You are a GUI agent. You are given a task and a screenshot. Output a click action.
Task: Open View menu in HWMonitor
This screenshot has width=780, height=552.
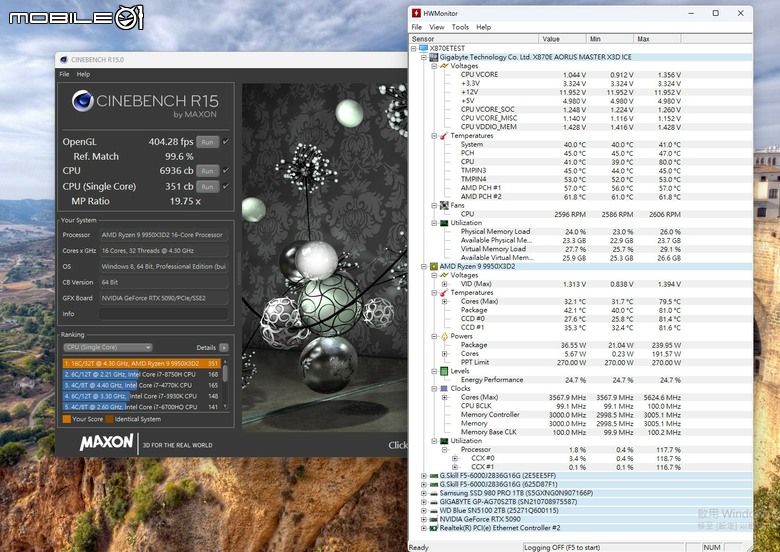(x=436, y=27)
